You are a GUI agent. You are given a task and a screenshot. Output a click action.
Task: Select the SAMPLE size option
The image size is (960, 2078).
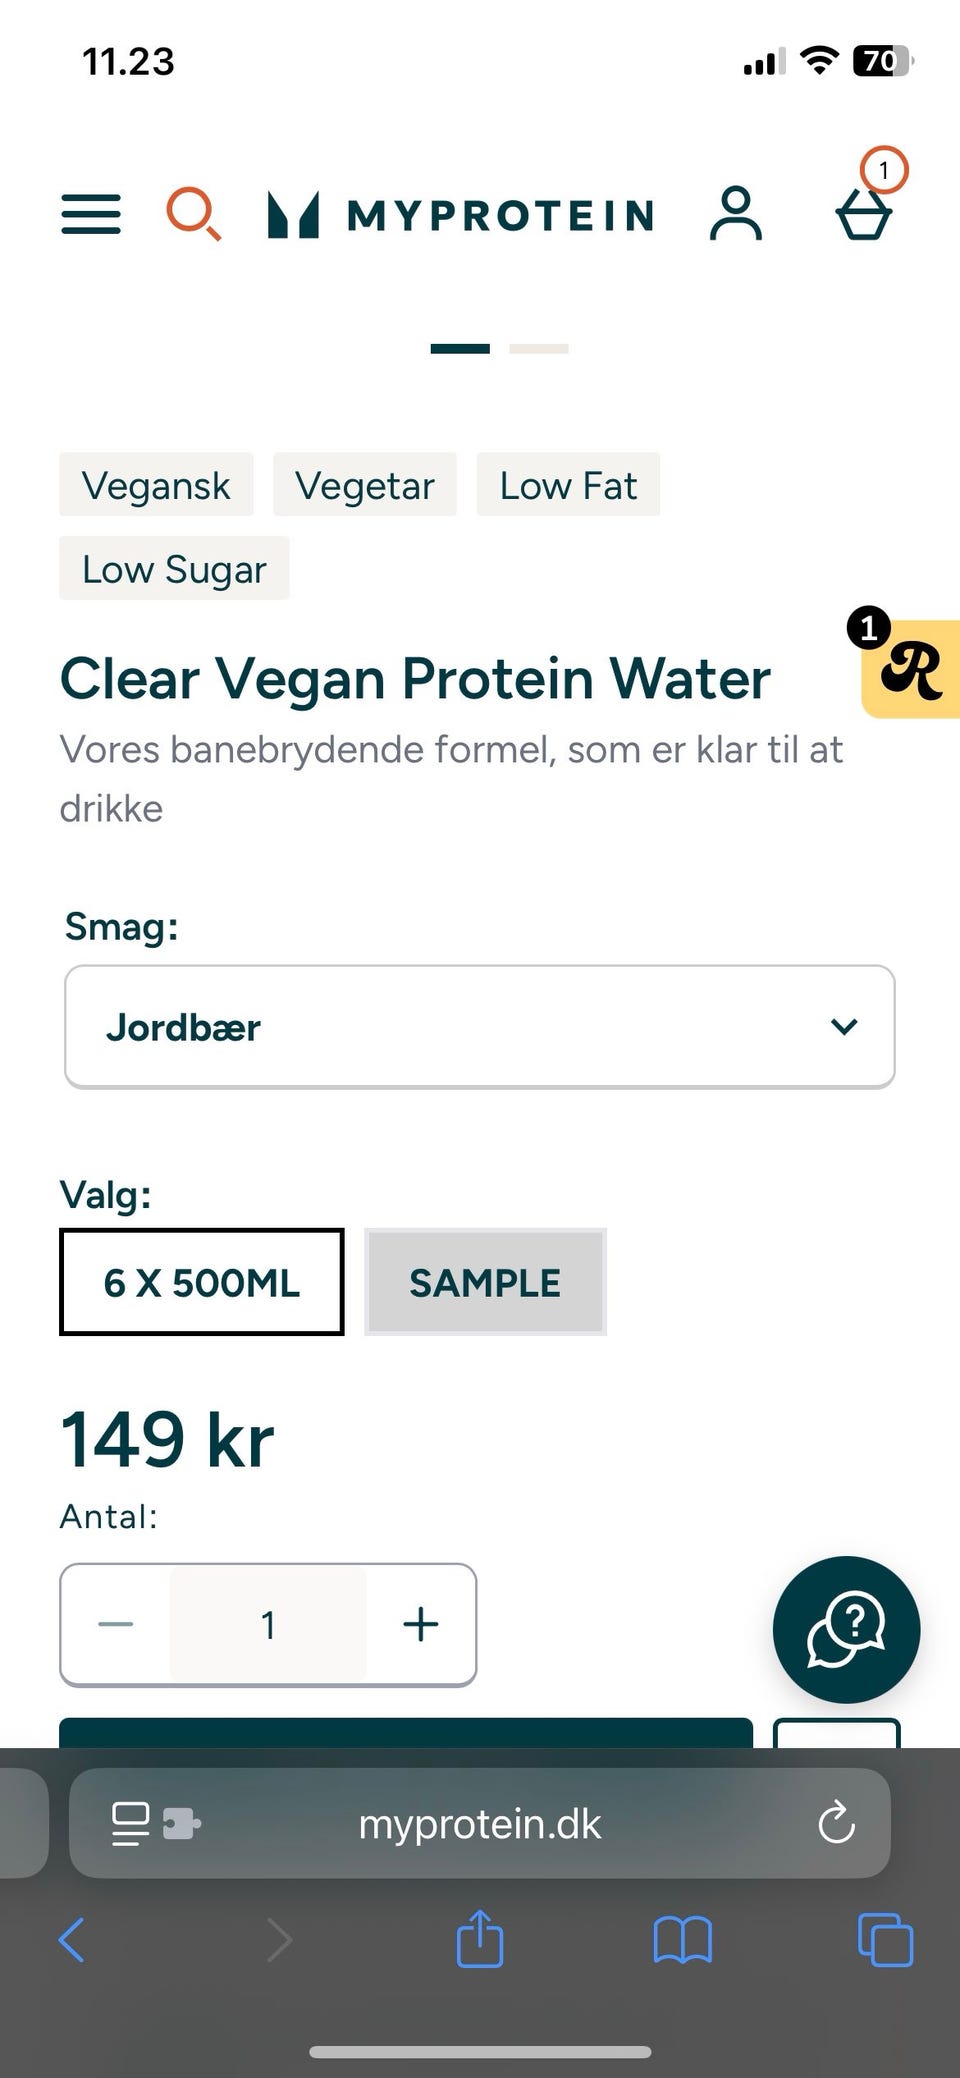tap(485, 1282)
